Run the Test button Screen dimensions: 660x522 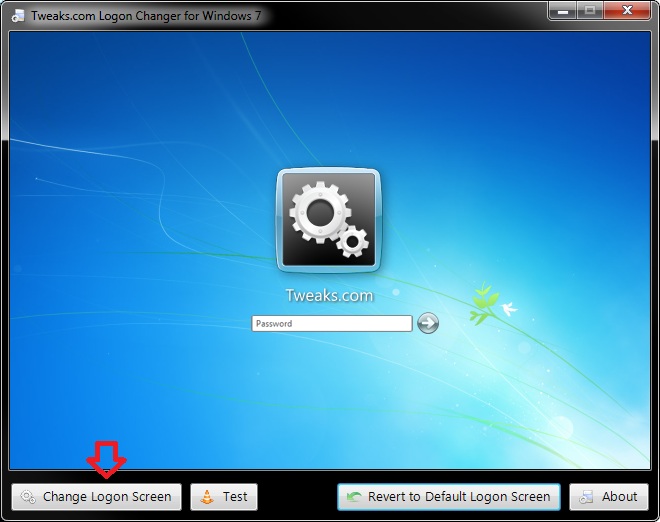[224, 497]
